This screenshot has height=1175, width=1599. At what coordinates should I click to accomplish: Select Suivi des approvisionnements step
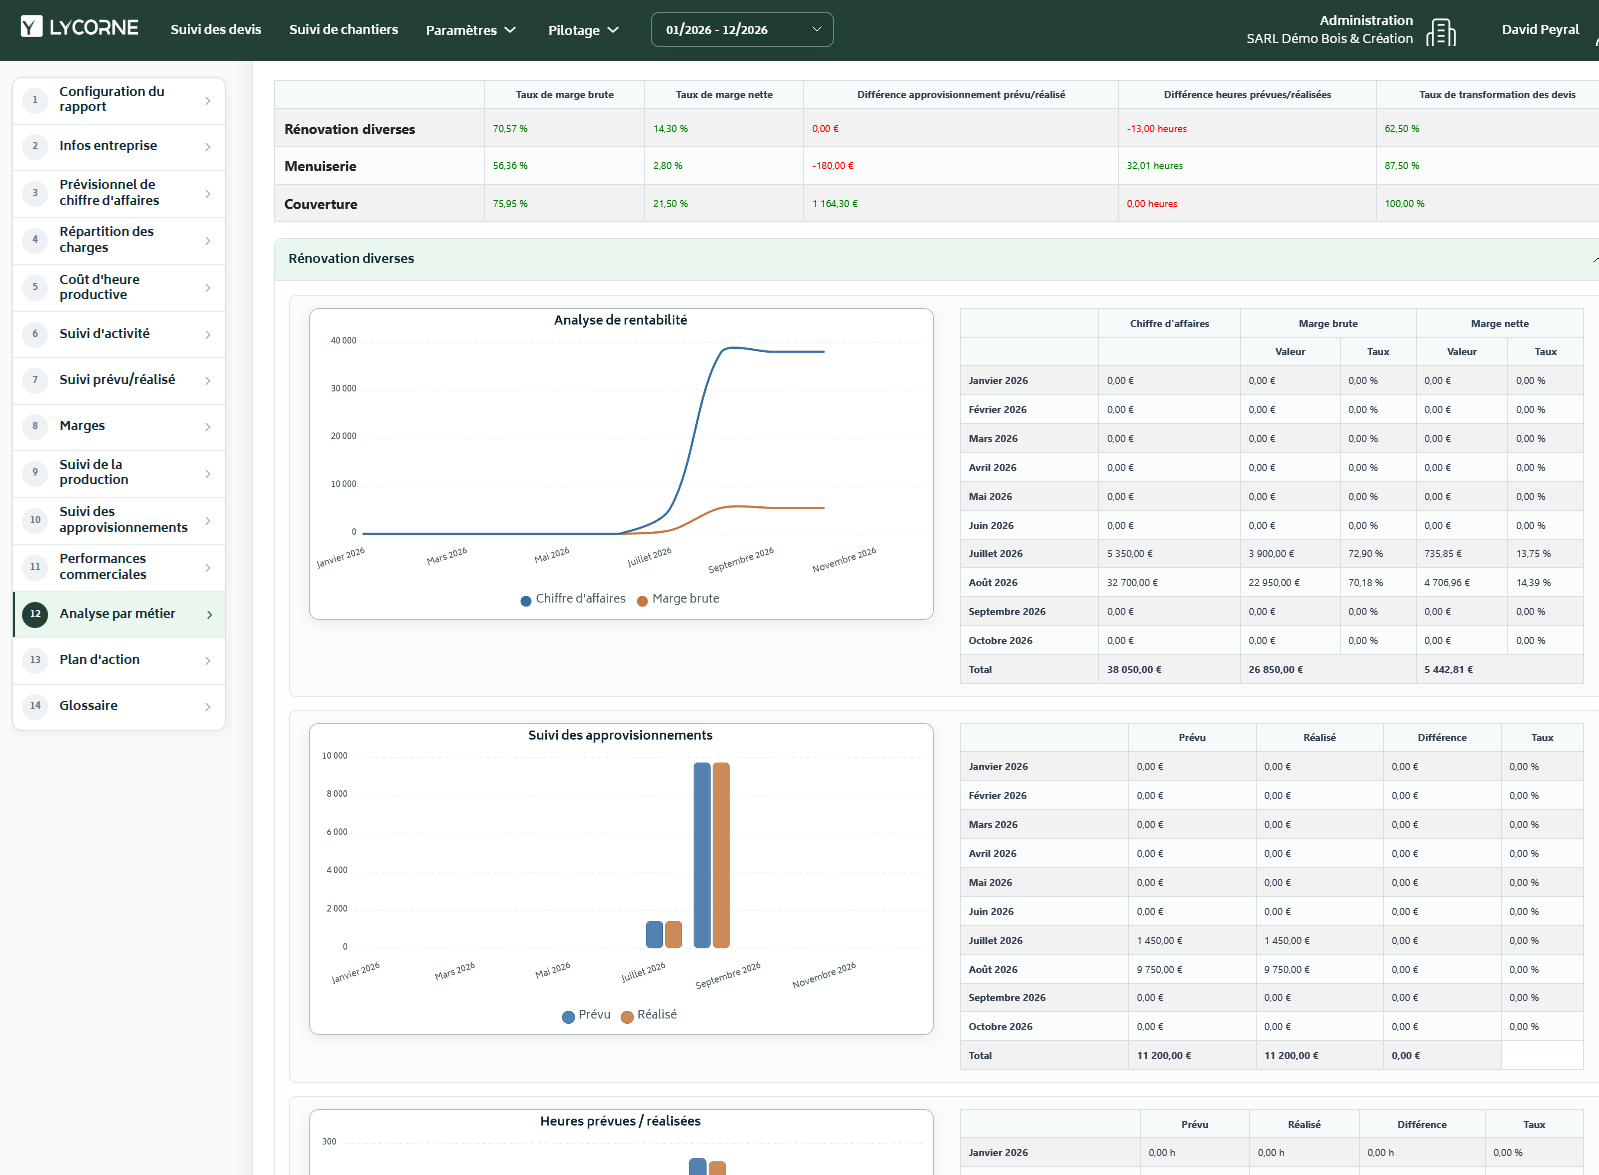point(119,520)
